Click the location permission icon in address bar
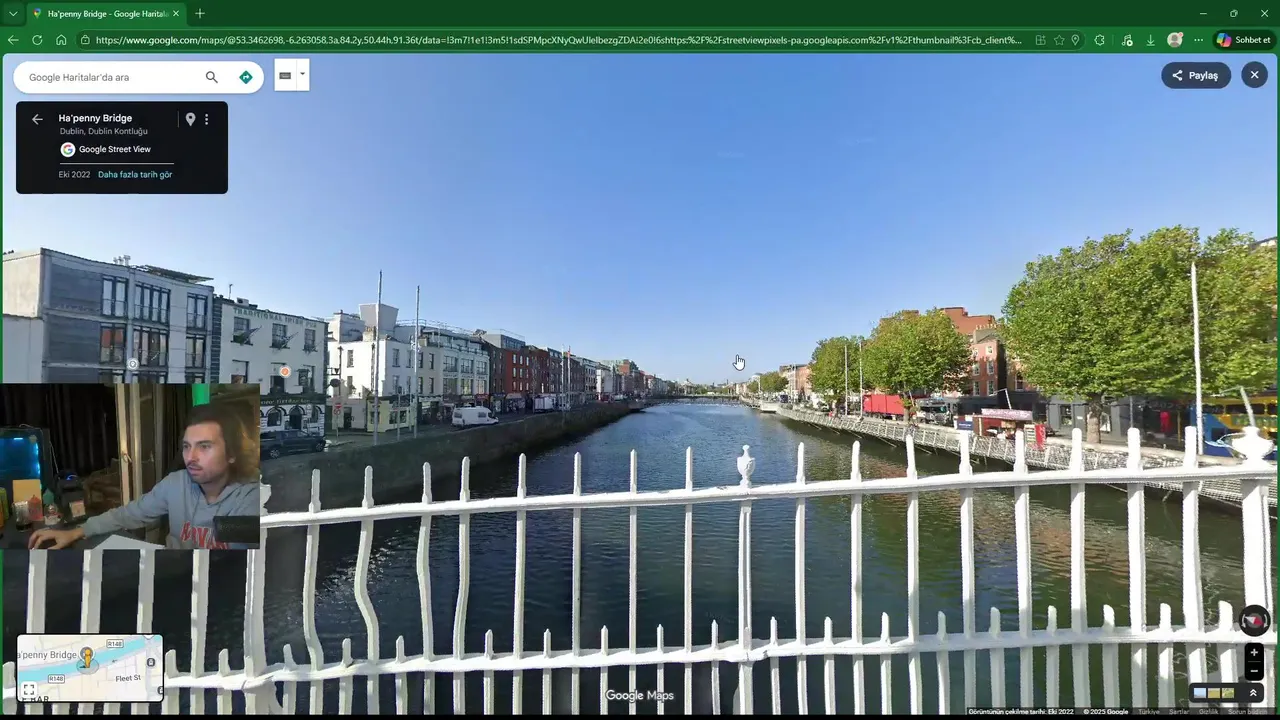 (x=1075, y=40)
